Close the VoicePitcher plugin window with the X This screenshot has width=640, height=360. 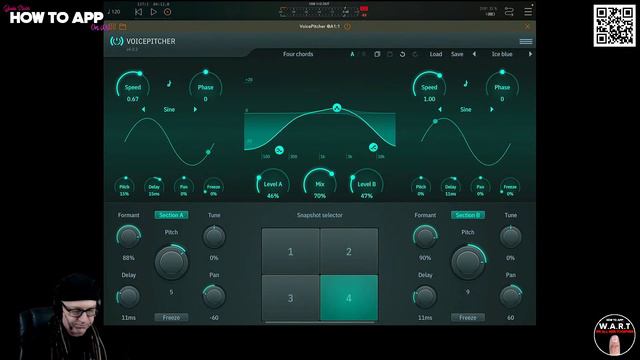click(527, 27)
